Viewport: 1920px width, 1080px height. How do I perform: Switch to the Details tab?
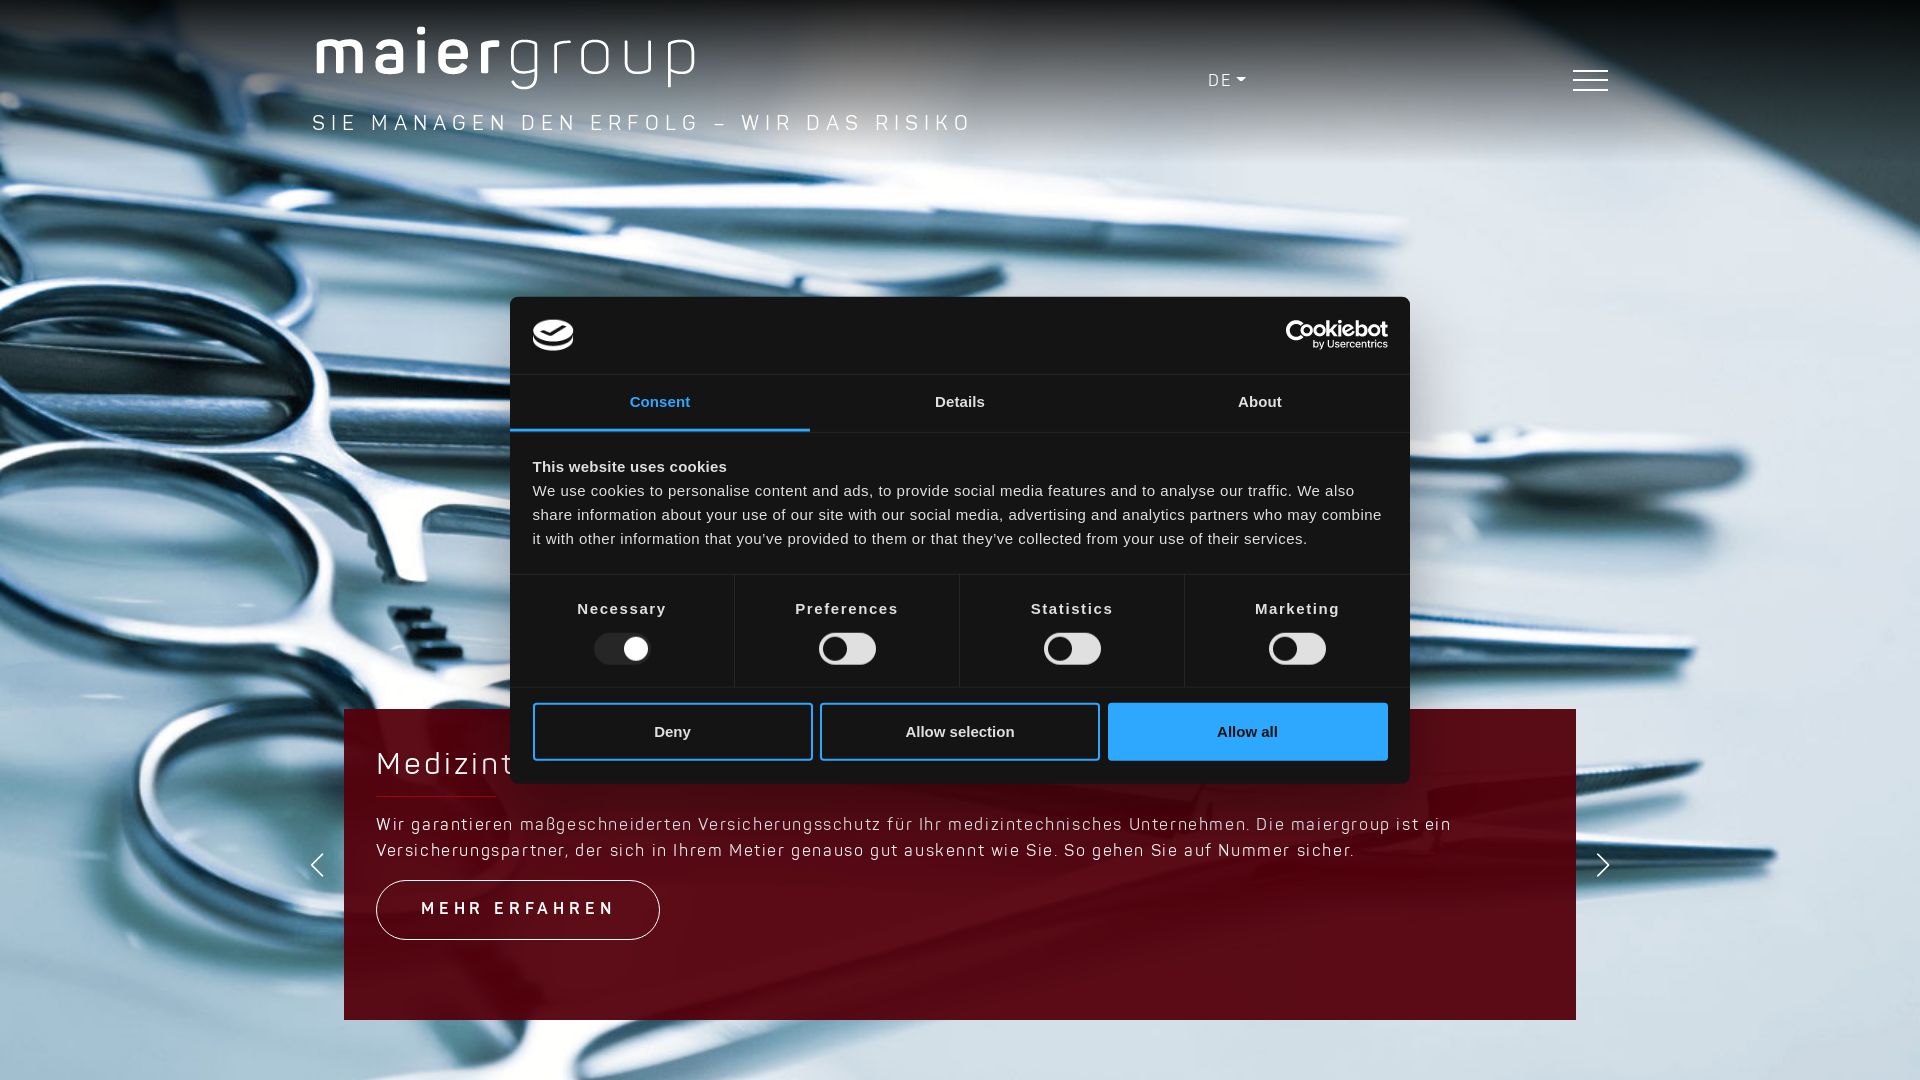960,403
